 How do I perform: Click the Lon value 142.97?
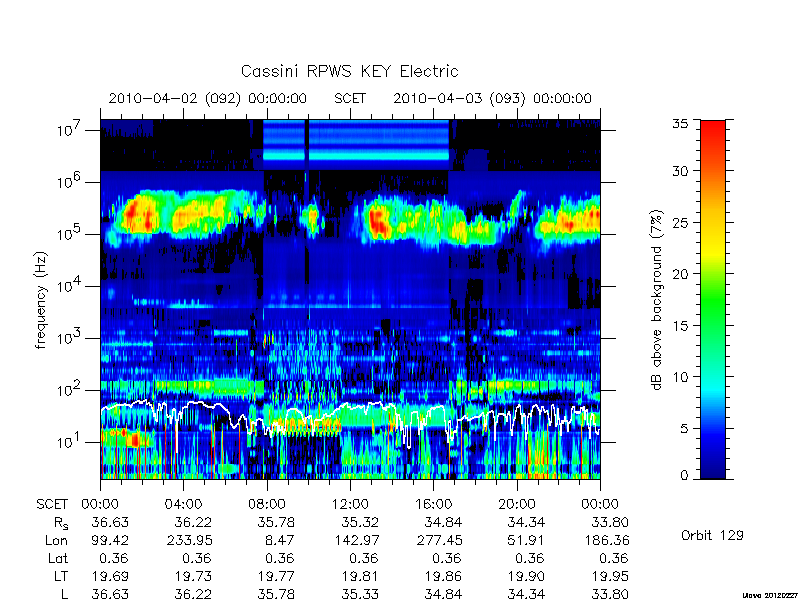point(356,540)
